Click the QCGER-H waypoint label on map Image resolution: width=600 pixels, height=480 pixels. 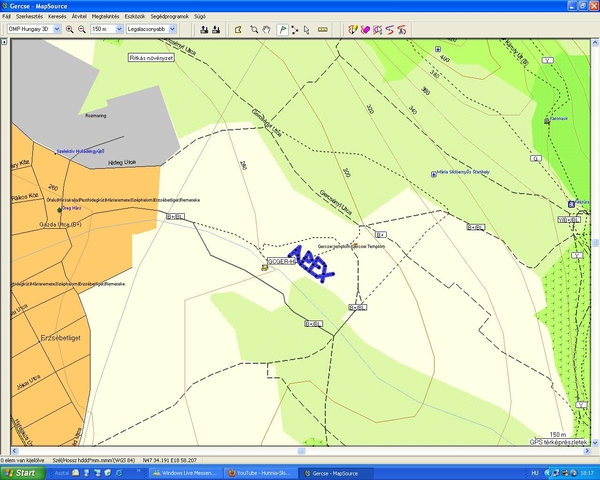pos(282,261)
